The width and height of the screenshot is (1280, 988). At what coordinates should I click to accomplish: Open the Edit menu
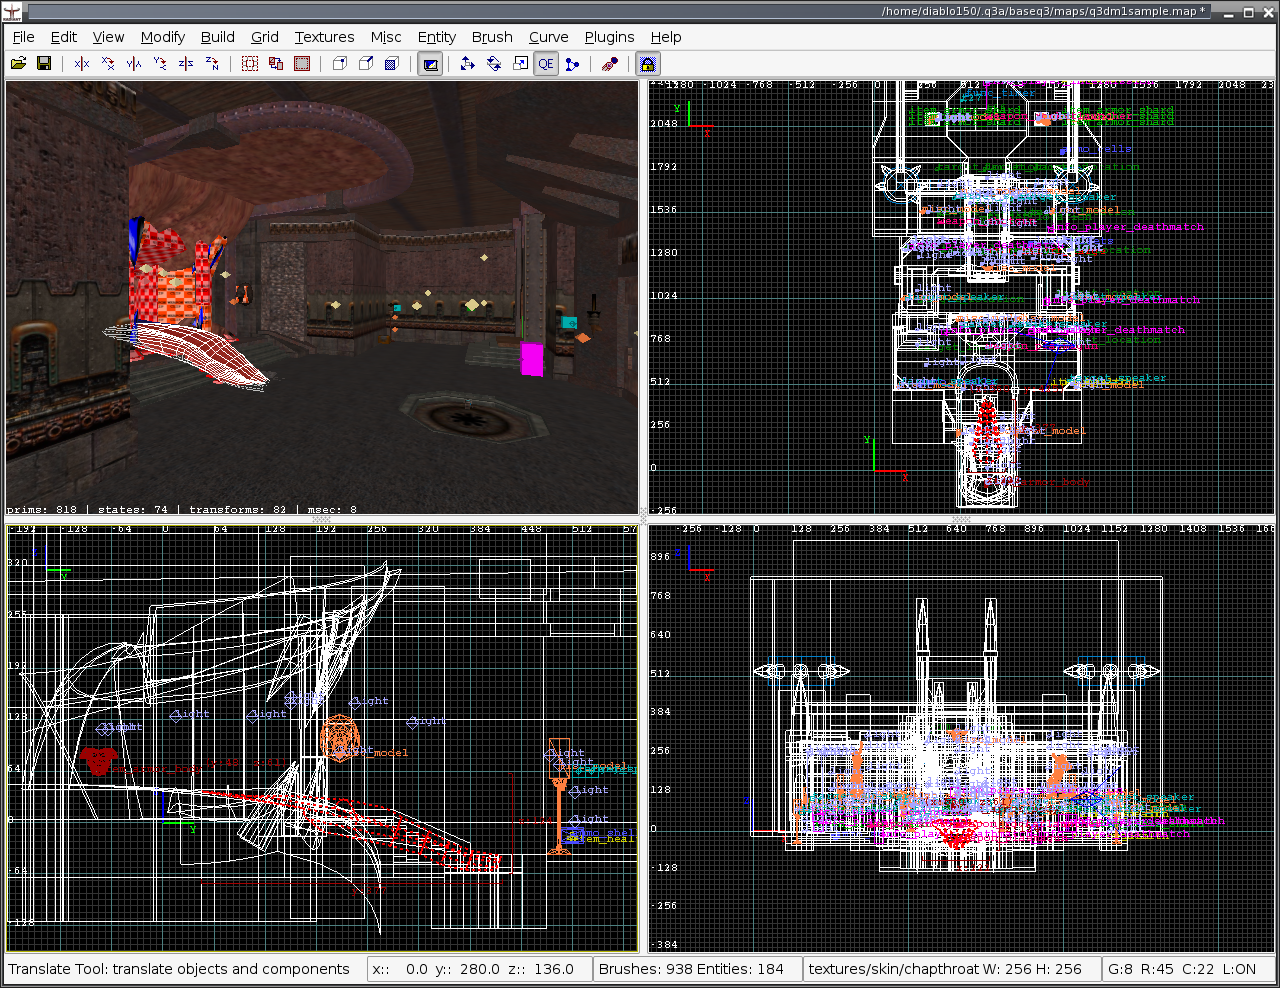coord(64,37)
